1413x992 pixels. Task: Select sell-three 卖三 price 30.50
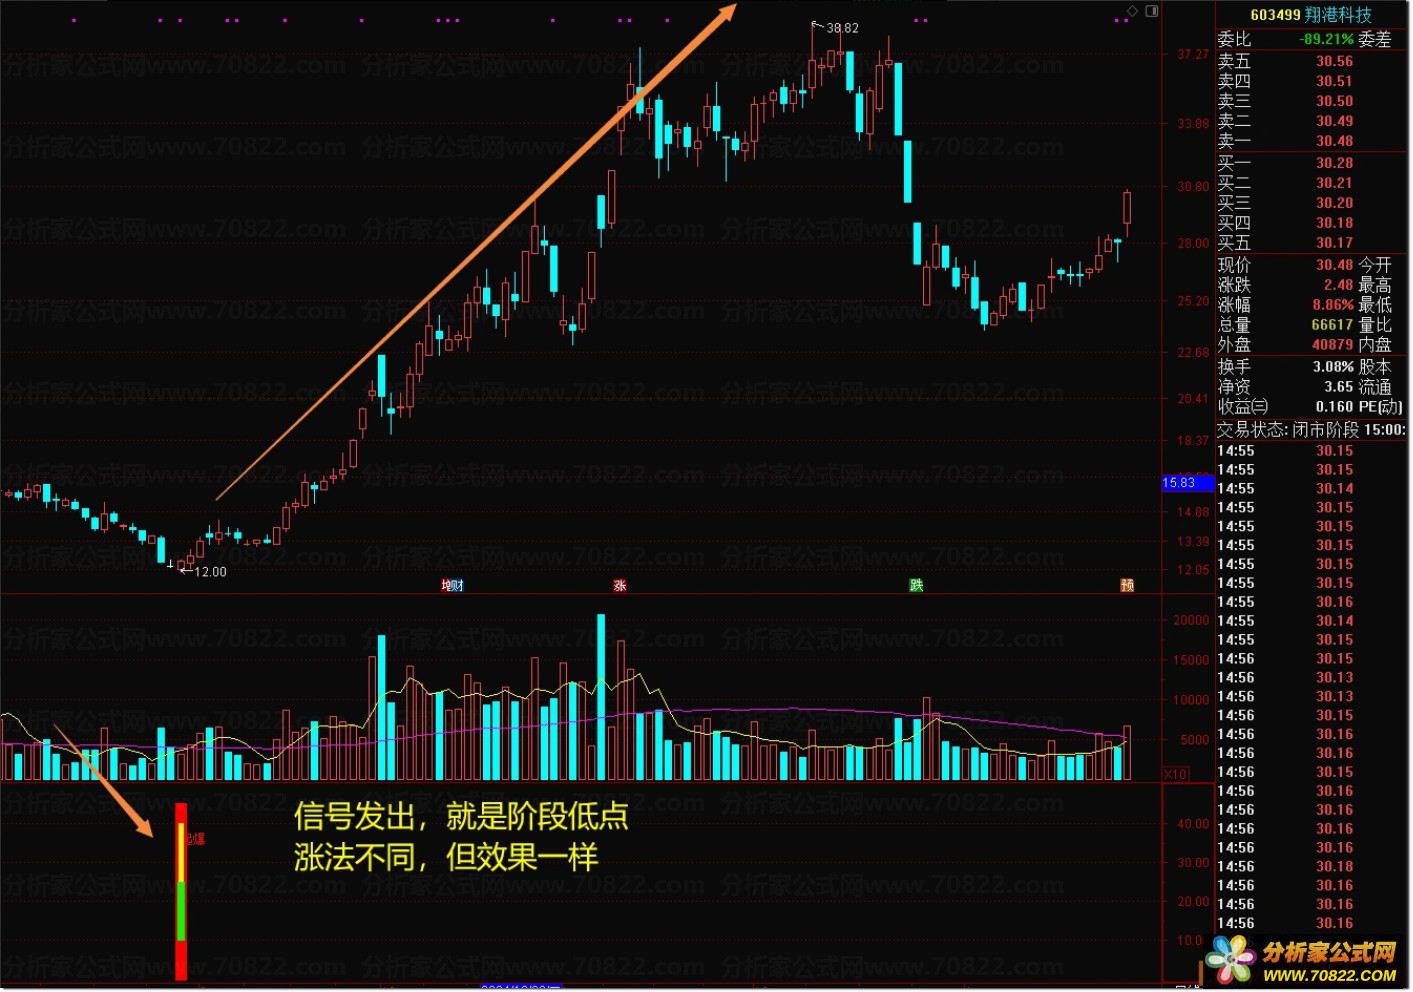tap(1334, 101)
